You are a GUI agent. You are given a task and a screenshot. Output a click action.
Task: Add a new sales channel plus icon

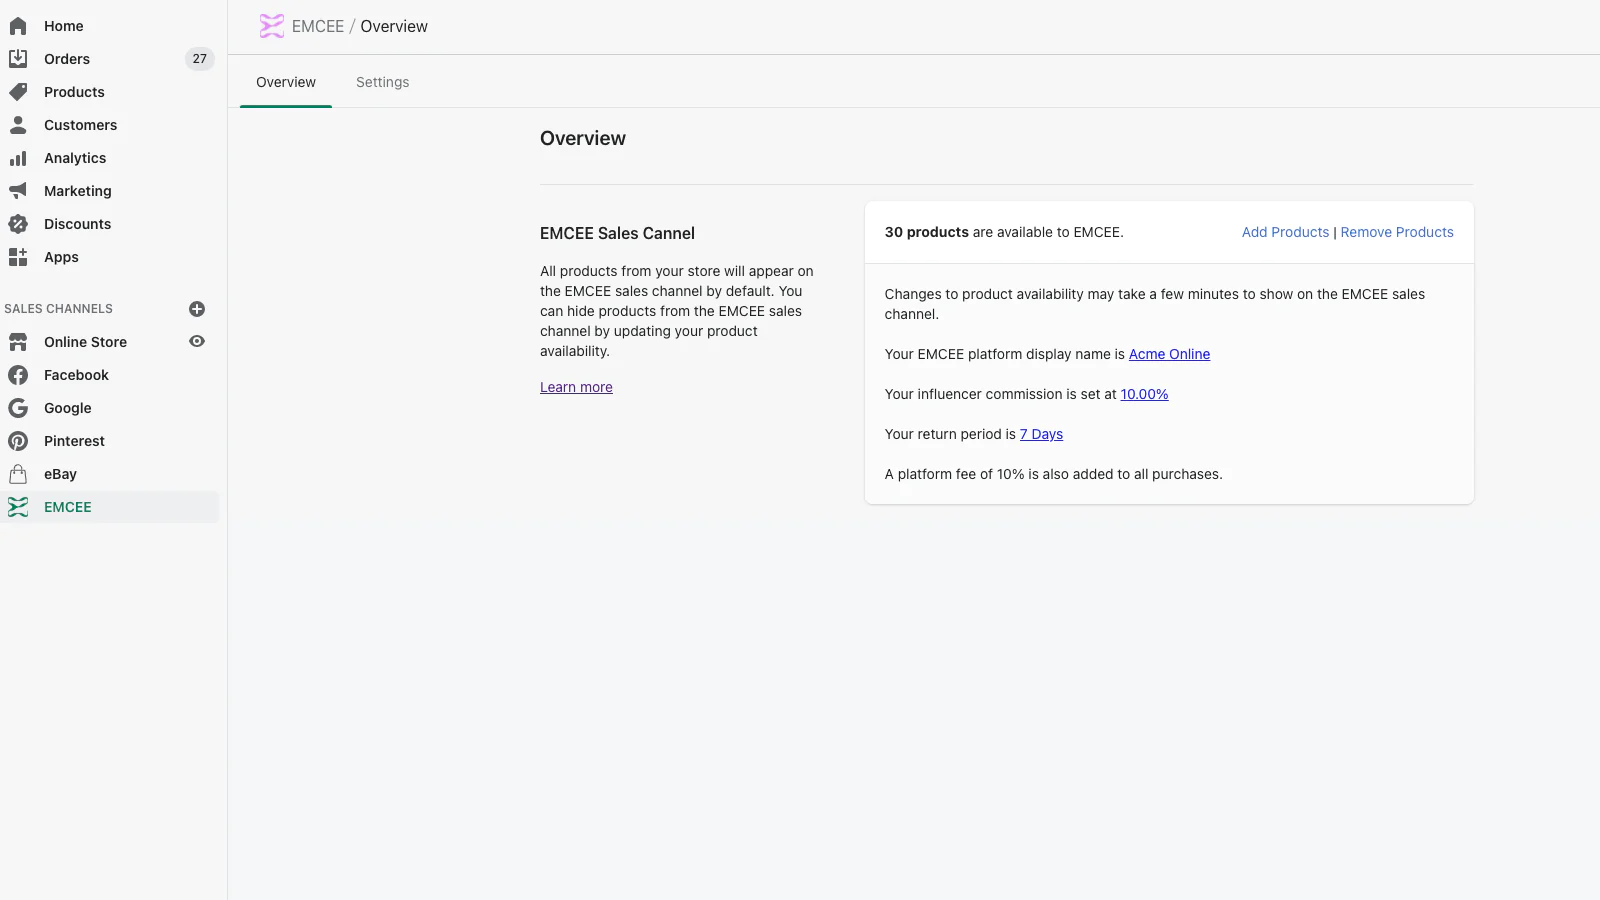coord(197,309)
